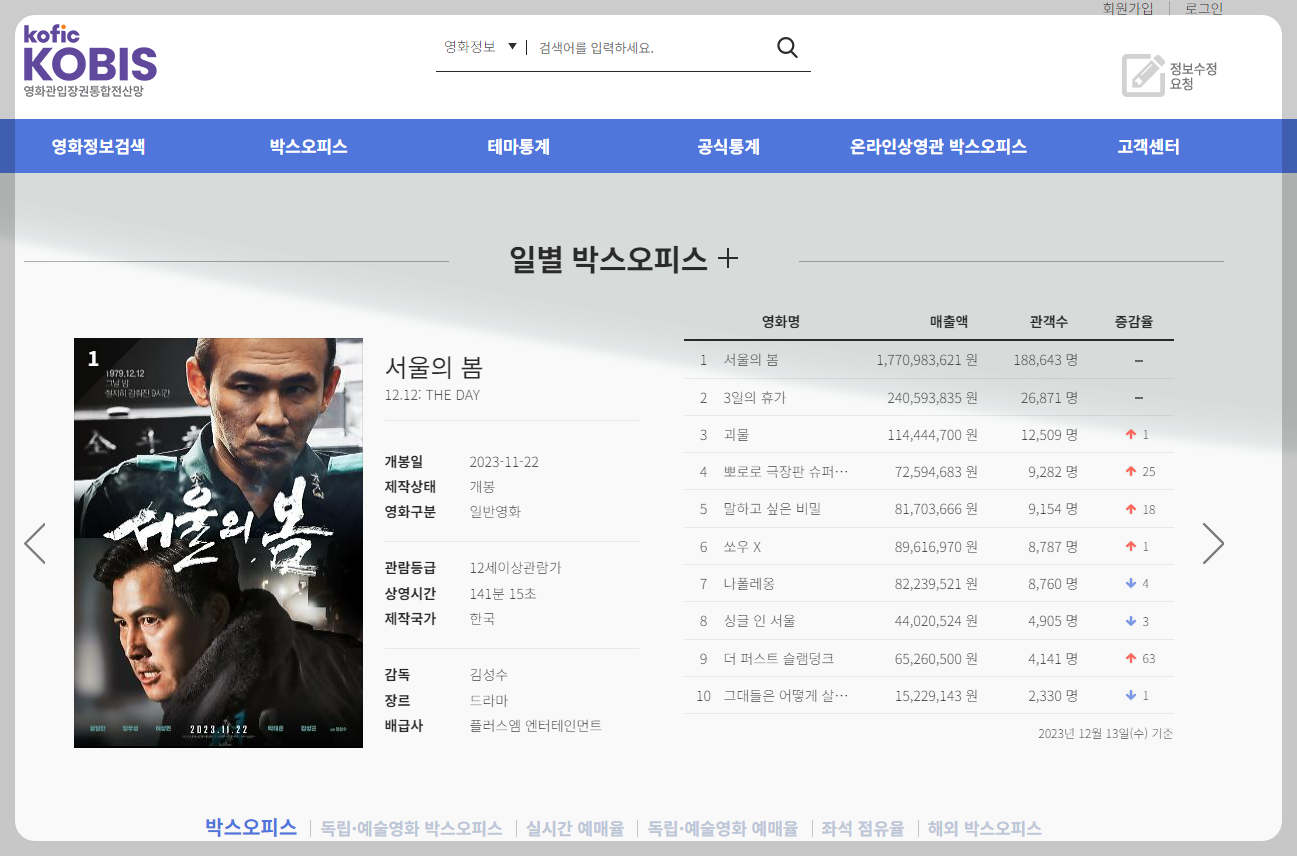Click the audience count 188,643 명

pos(1045,360)
